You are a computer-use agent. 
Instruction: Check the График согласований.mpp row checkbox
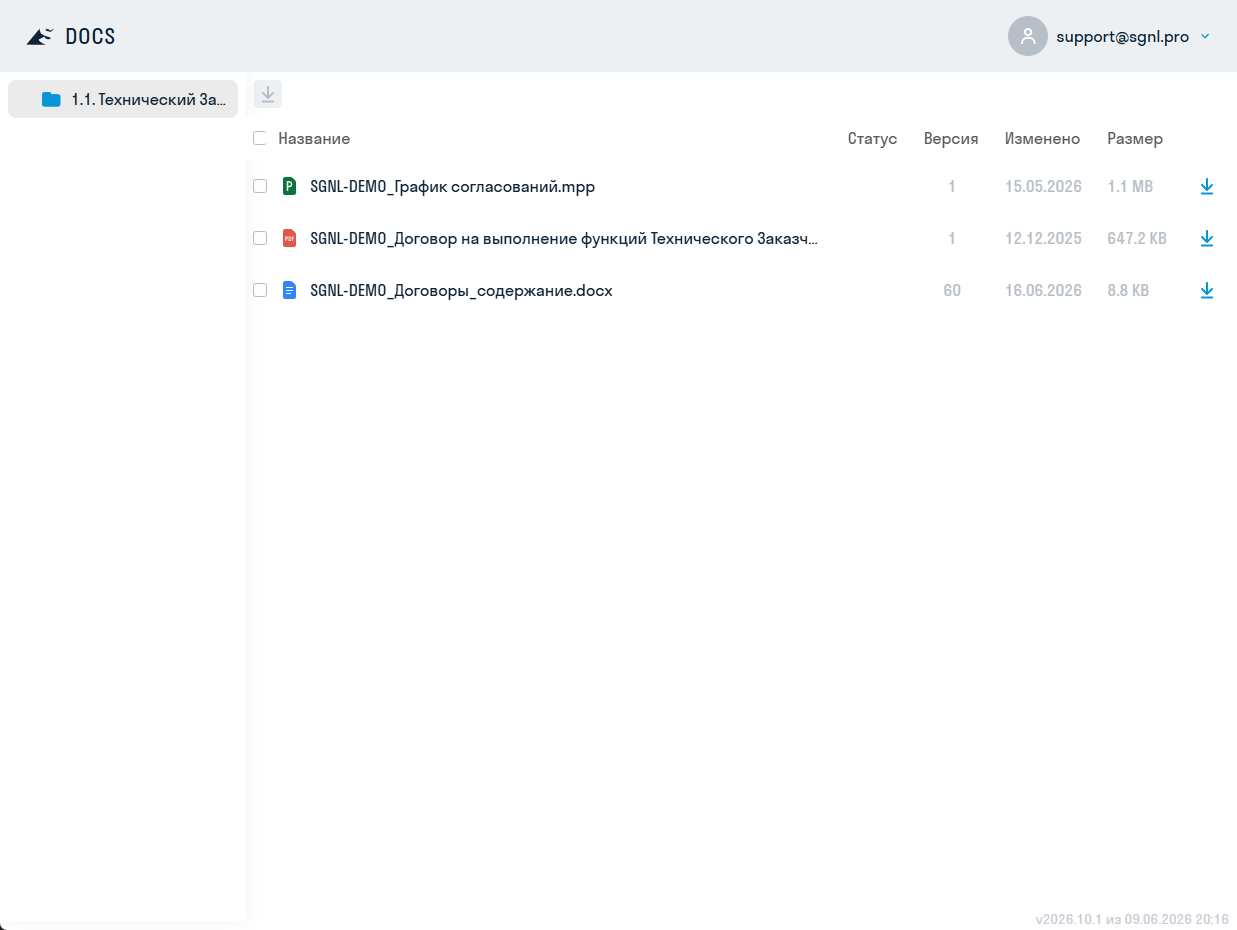click(x=260, y=186)
